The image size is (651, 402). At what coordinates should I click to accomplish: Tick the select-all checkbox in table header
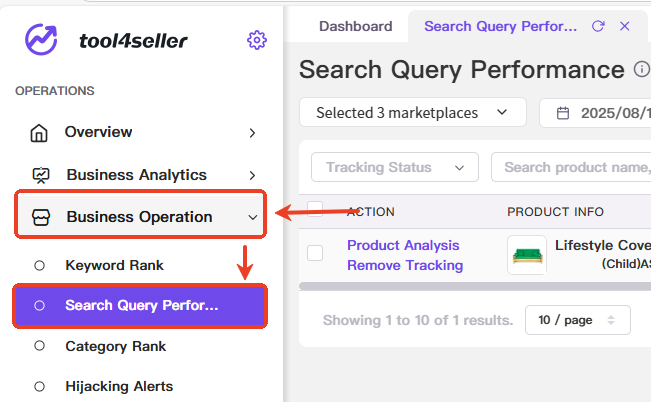point(315,209)
